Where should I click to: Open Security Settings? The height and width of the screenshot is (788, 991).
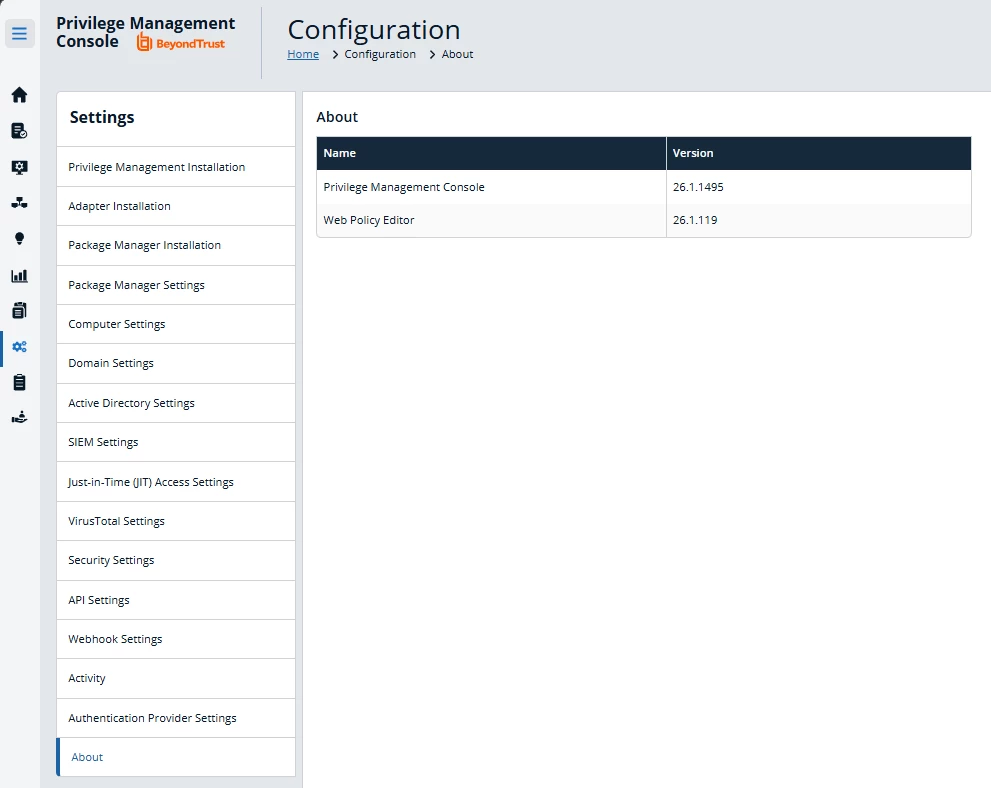[176, 561]
